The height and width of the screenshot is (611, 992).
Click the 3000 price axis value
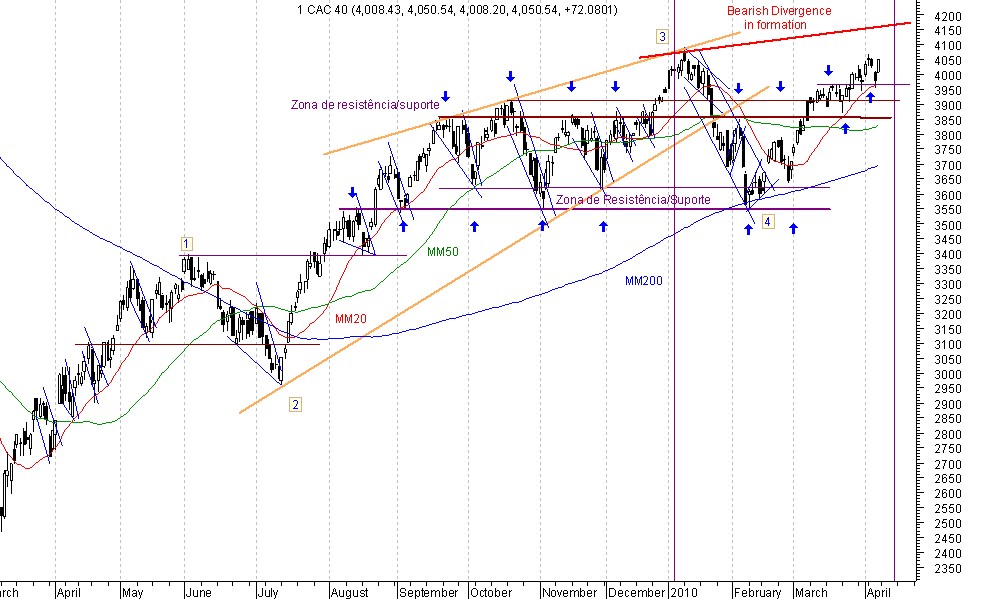947,374
